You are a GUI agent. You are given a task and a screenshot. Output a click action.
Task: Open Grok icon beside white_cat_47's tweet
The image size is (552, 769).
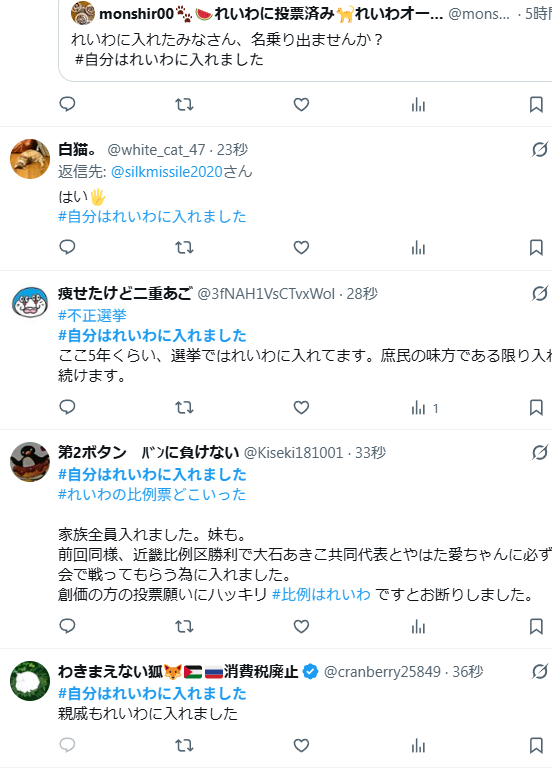pyautogui.click(x=539, y=150)
